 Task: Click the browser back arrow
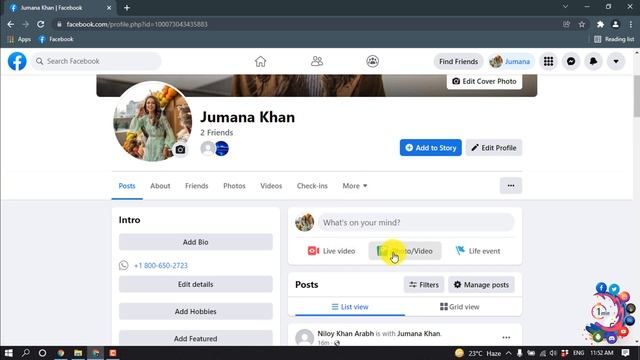[x=11, y=24]
